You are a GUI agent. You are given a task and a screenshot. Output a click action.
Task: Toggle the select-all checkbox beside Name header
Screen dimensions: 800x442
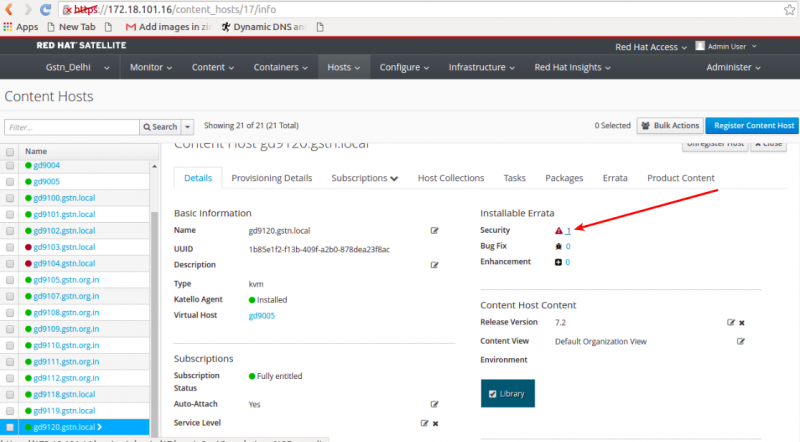[10, 152]
